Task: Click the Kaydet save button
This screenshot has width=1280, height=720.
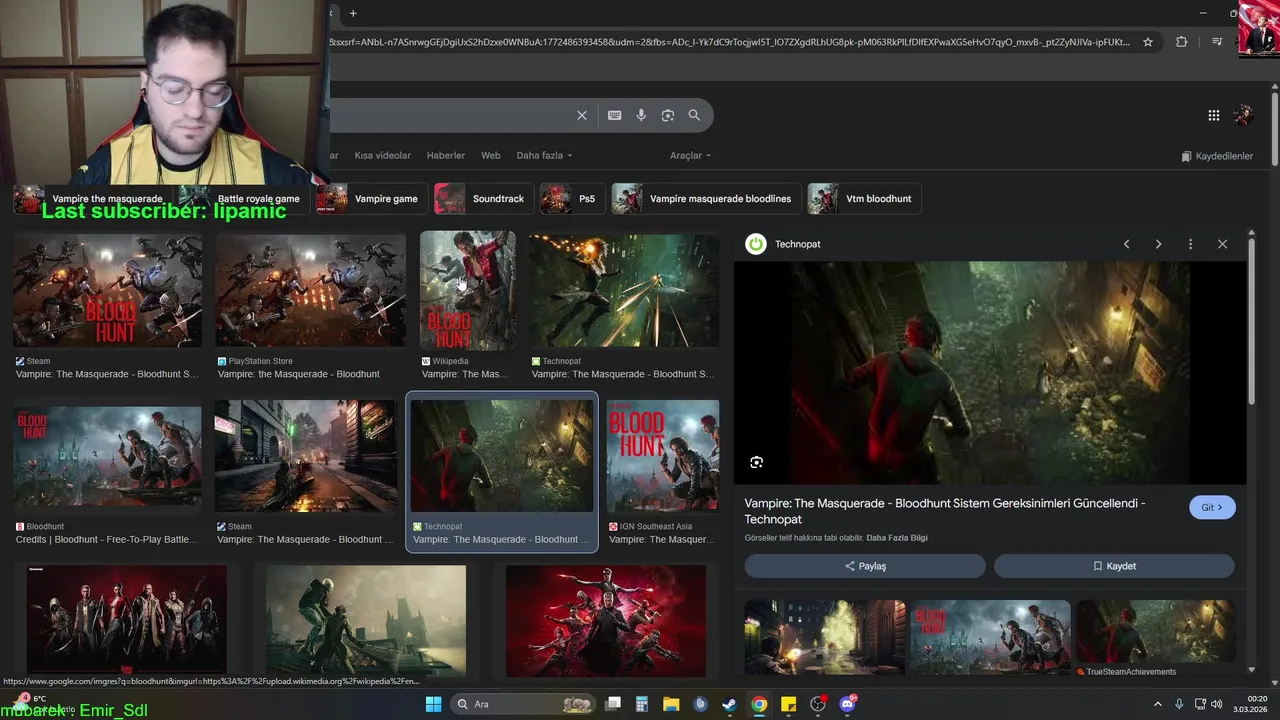Action: [x=1114, y=566]
